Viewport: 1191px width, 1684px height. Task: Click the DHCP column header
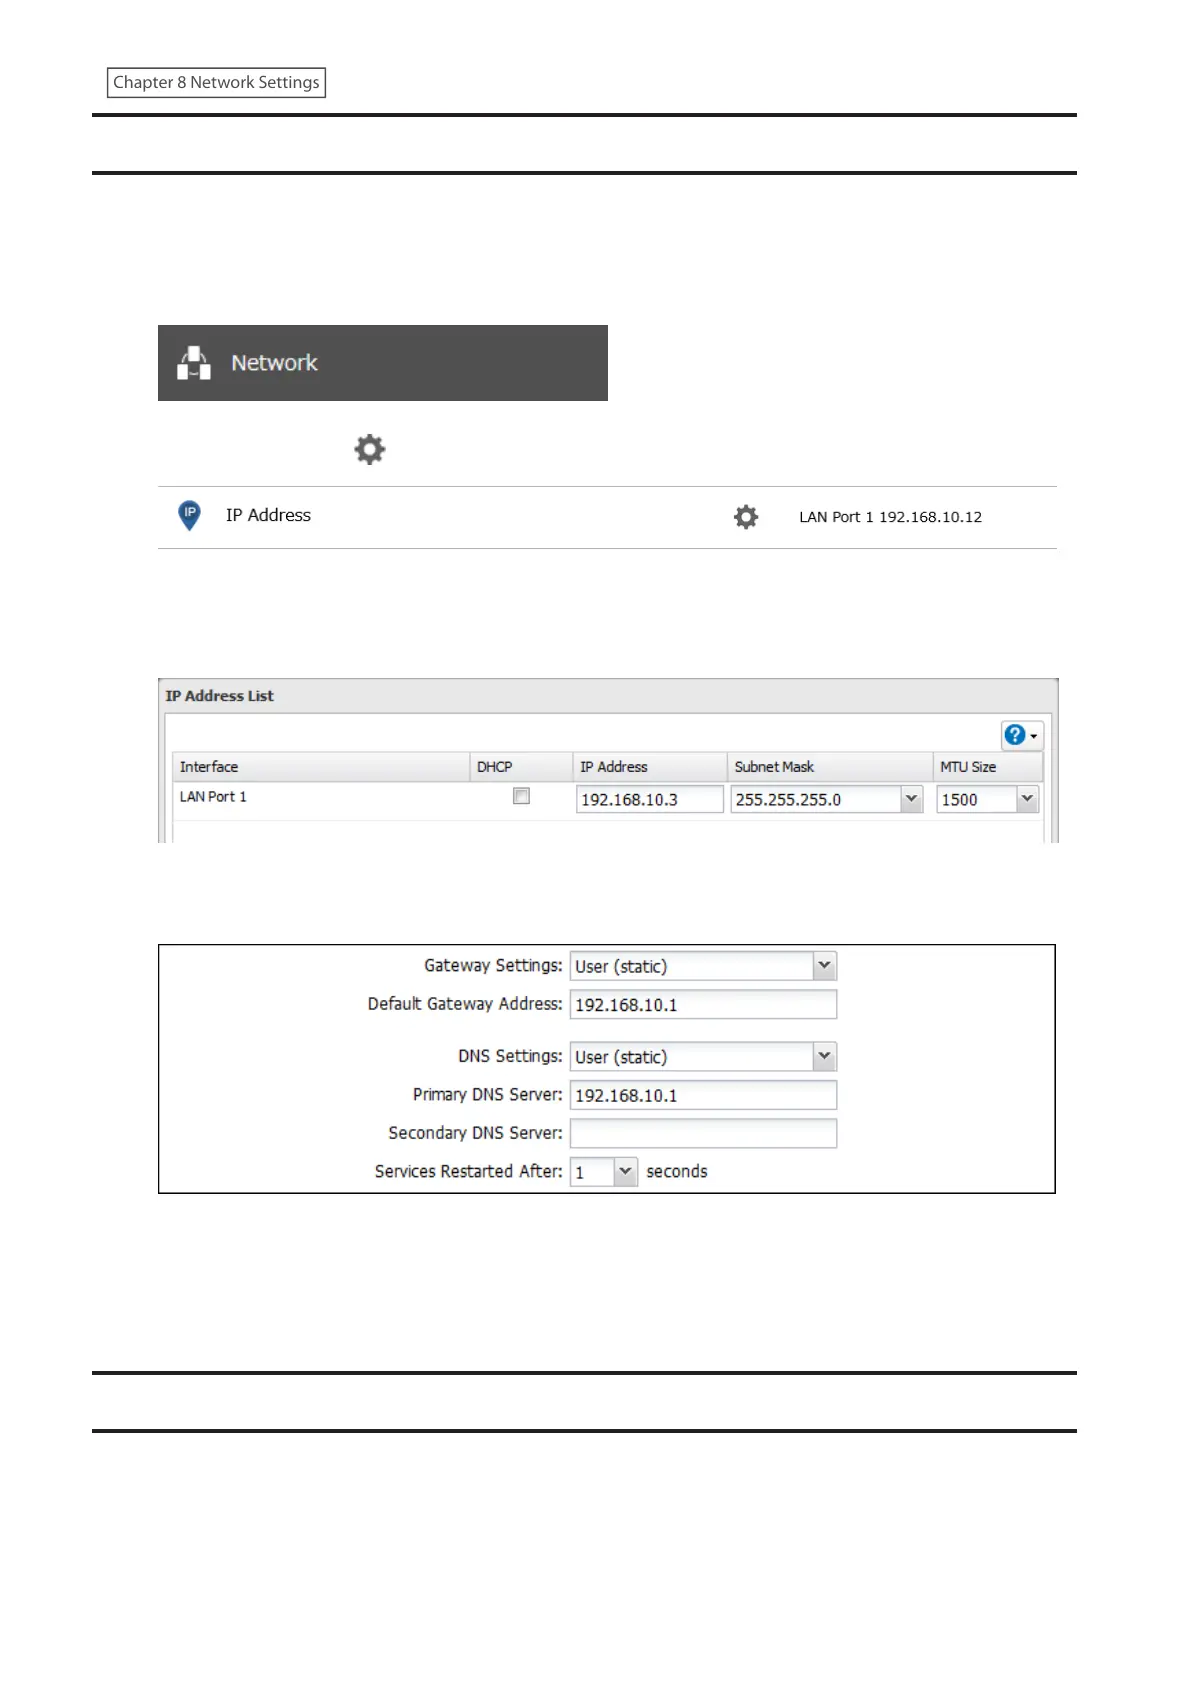[520, 767]
